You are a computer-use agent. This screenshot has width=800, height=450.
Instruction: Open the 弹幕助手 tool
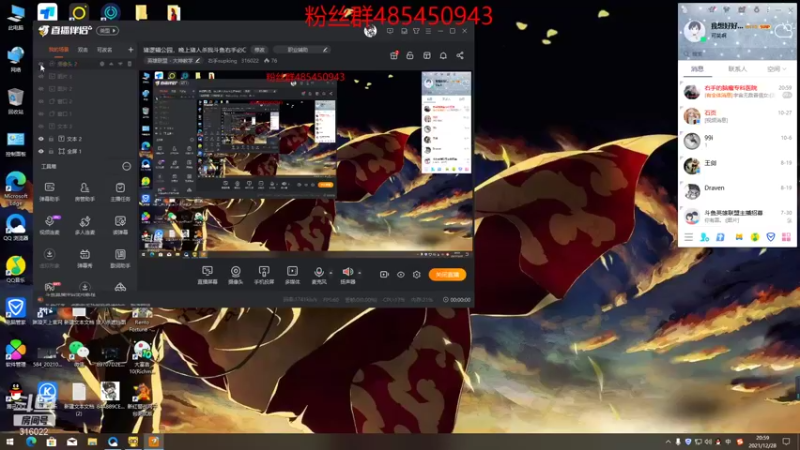(x=49, y=191)
